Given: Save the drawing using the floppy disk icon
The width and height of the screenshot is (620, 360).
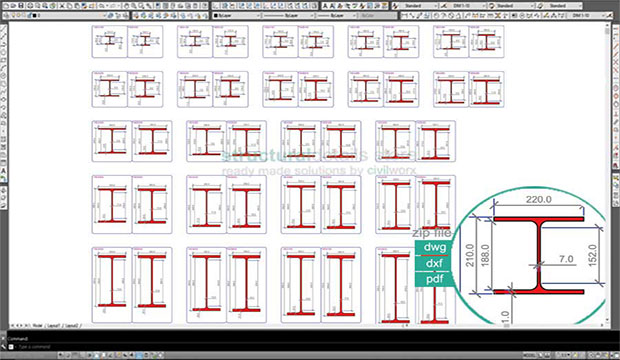Looking at the screenshot, I should click(x=21, y=6).
